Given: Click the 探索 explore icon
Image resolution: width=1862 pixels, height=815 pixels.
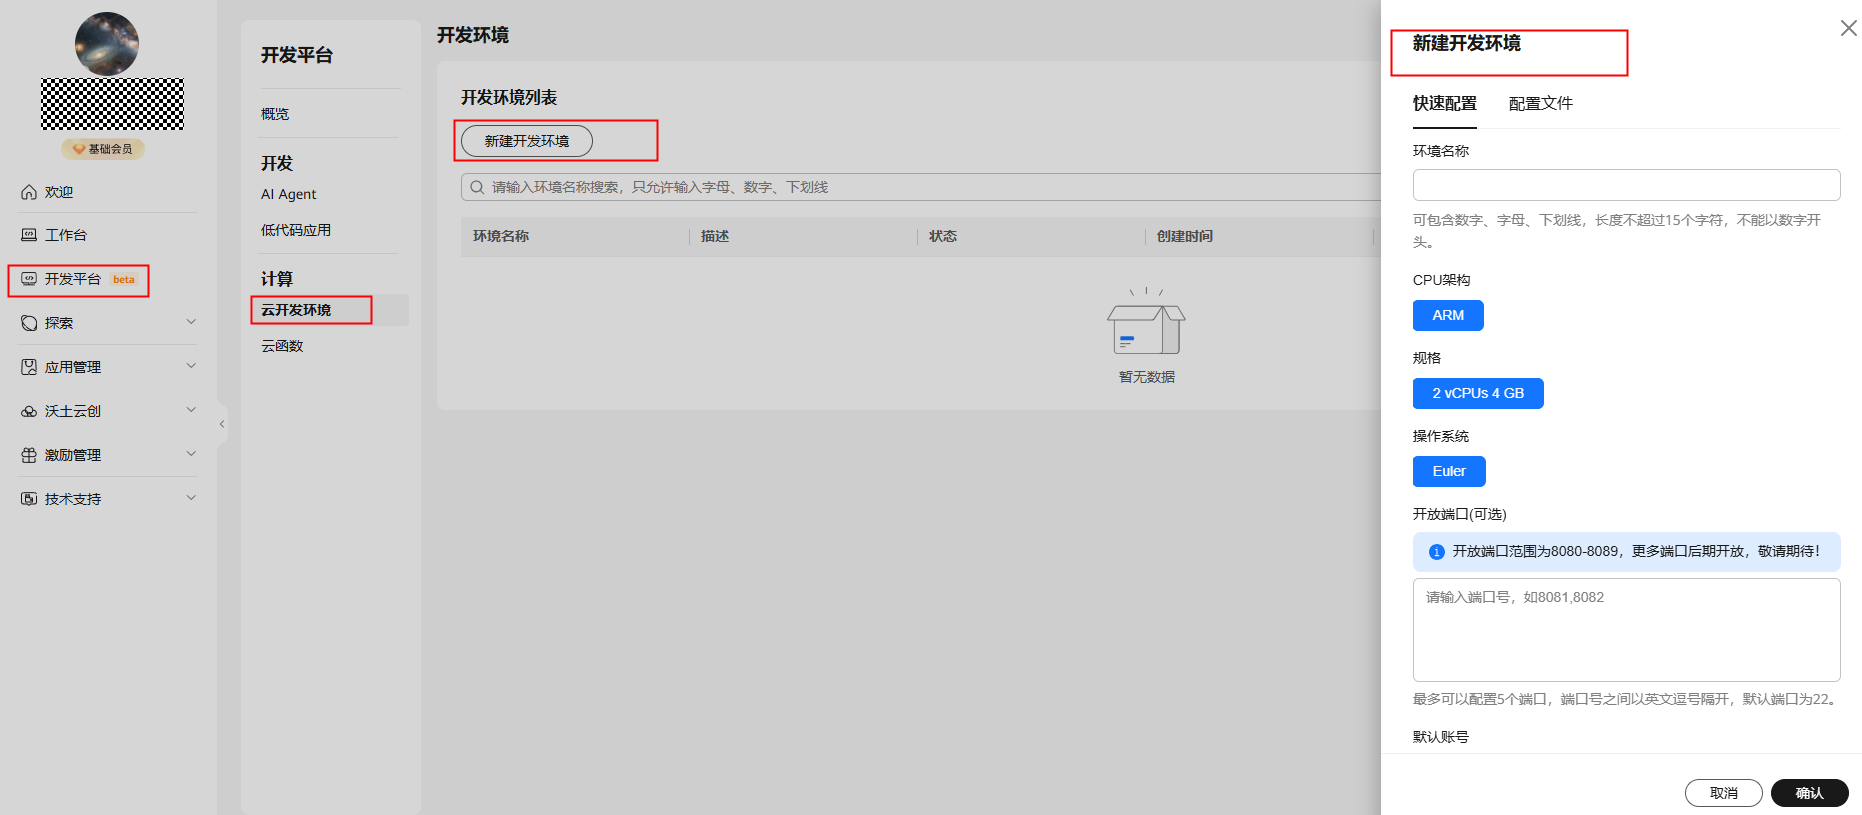Looking at the screenshot, I should coord(29,323).
